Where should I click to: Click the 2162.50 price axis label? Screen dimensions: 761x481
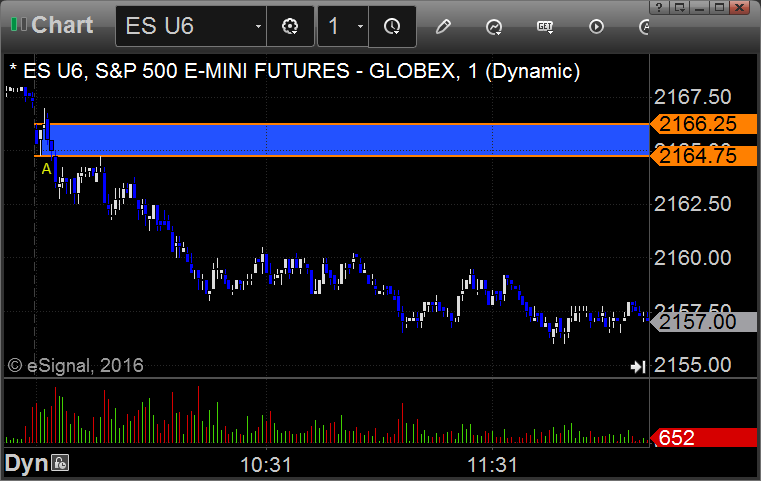point(693,204)
